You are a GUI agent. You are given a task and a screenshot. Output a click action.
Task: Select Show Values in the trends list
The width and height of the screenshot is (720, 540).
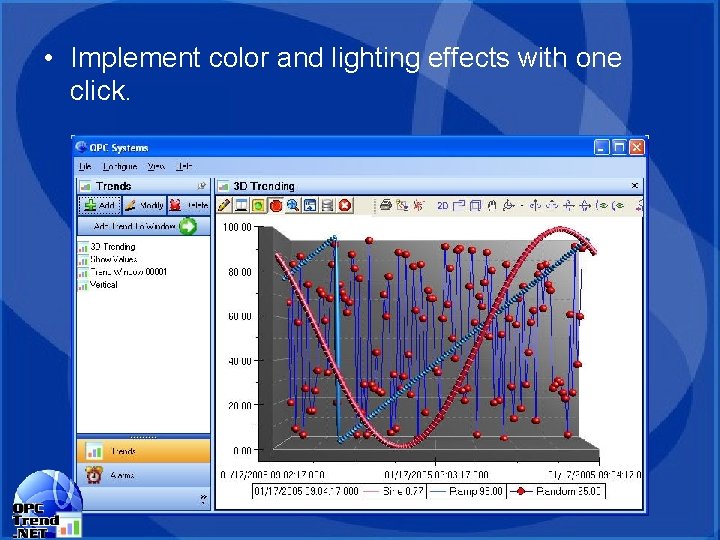click(x=113, y=259)
